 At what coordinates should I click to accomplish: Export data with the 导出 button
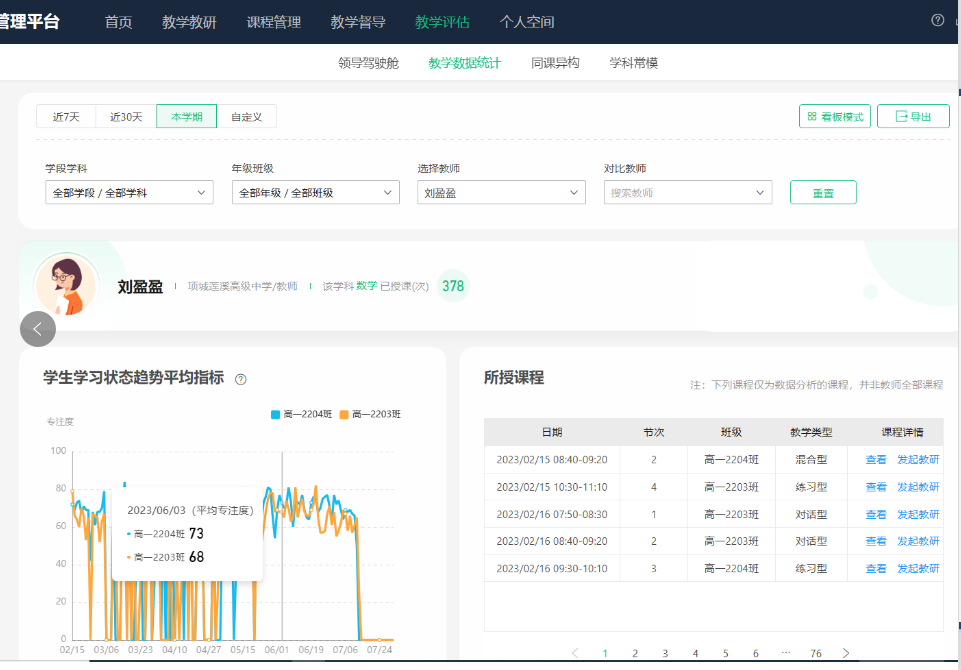coord(912,116)
